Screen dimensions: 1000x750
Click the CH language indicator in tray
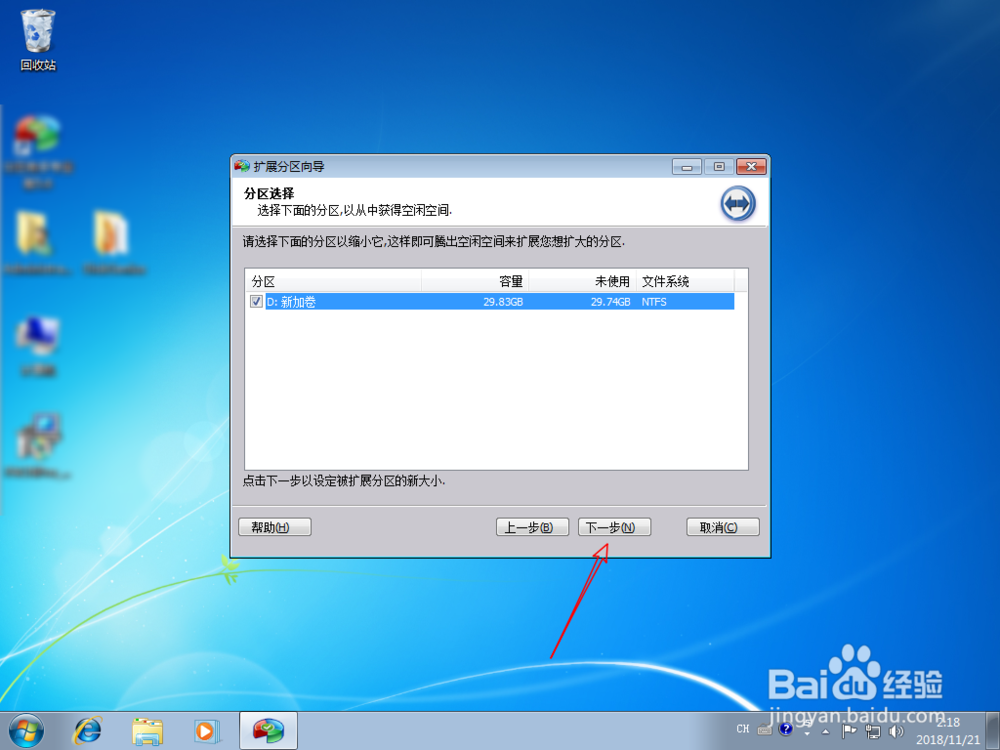pyautogui.click(x=742, y=729)
